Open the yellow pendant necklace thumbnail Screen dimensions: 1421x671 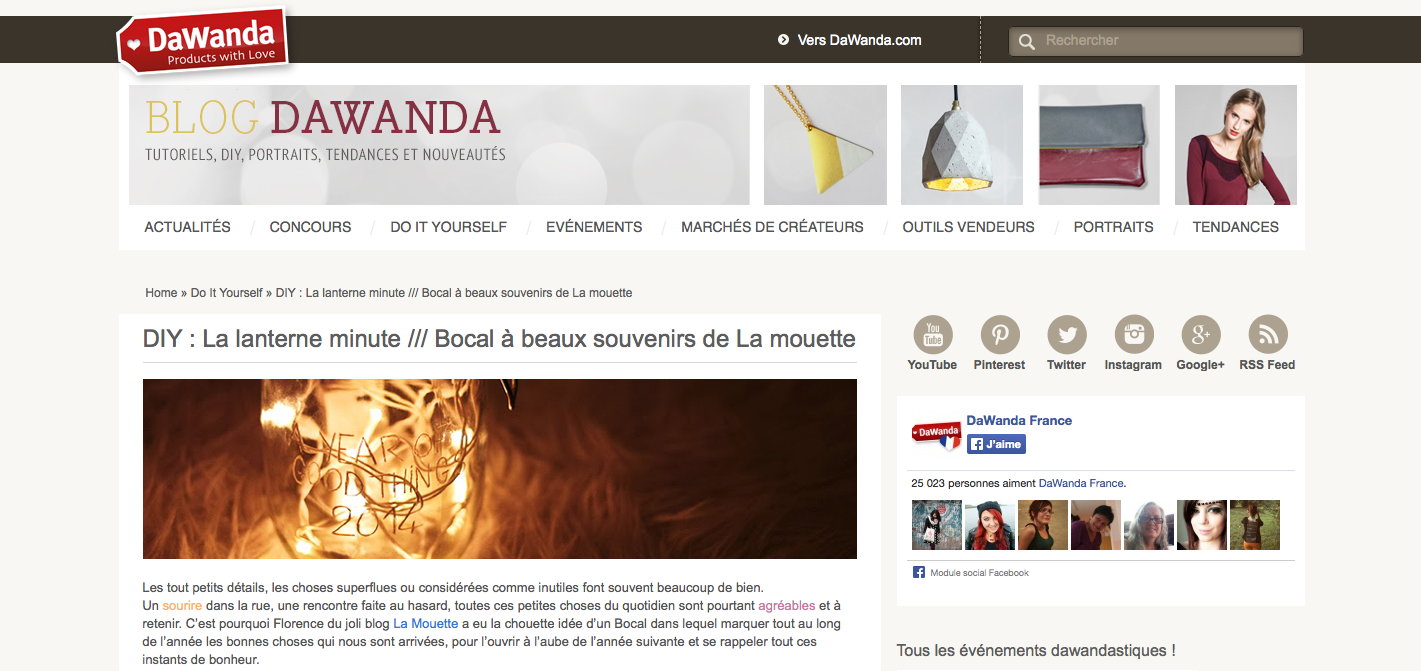coord(825,145)
